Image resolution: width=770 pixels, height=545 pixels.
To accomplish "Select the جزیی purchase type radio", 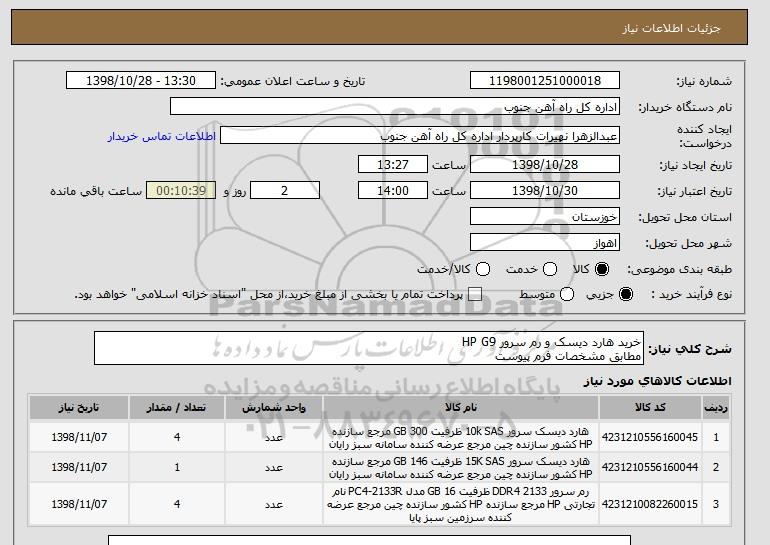I will click(x=626, y=294).
